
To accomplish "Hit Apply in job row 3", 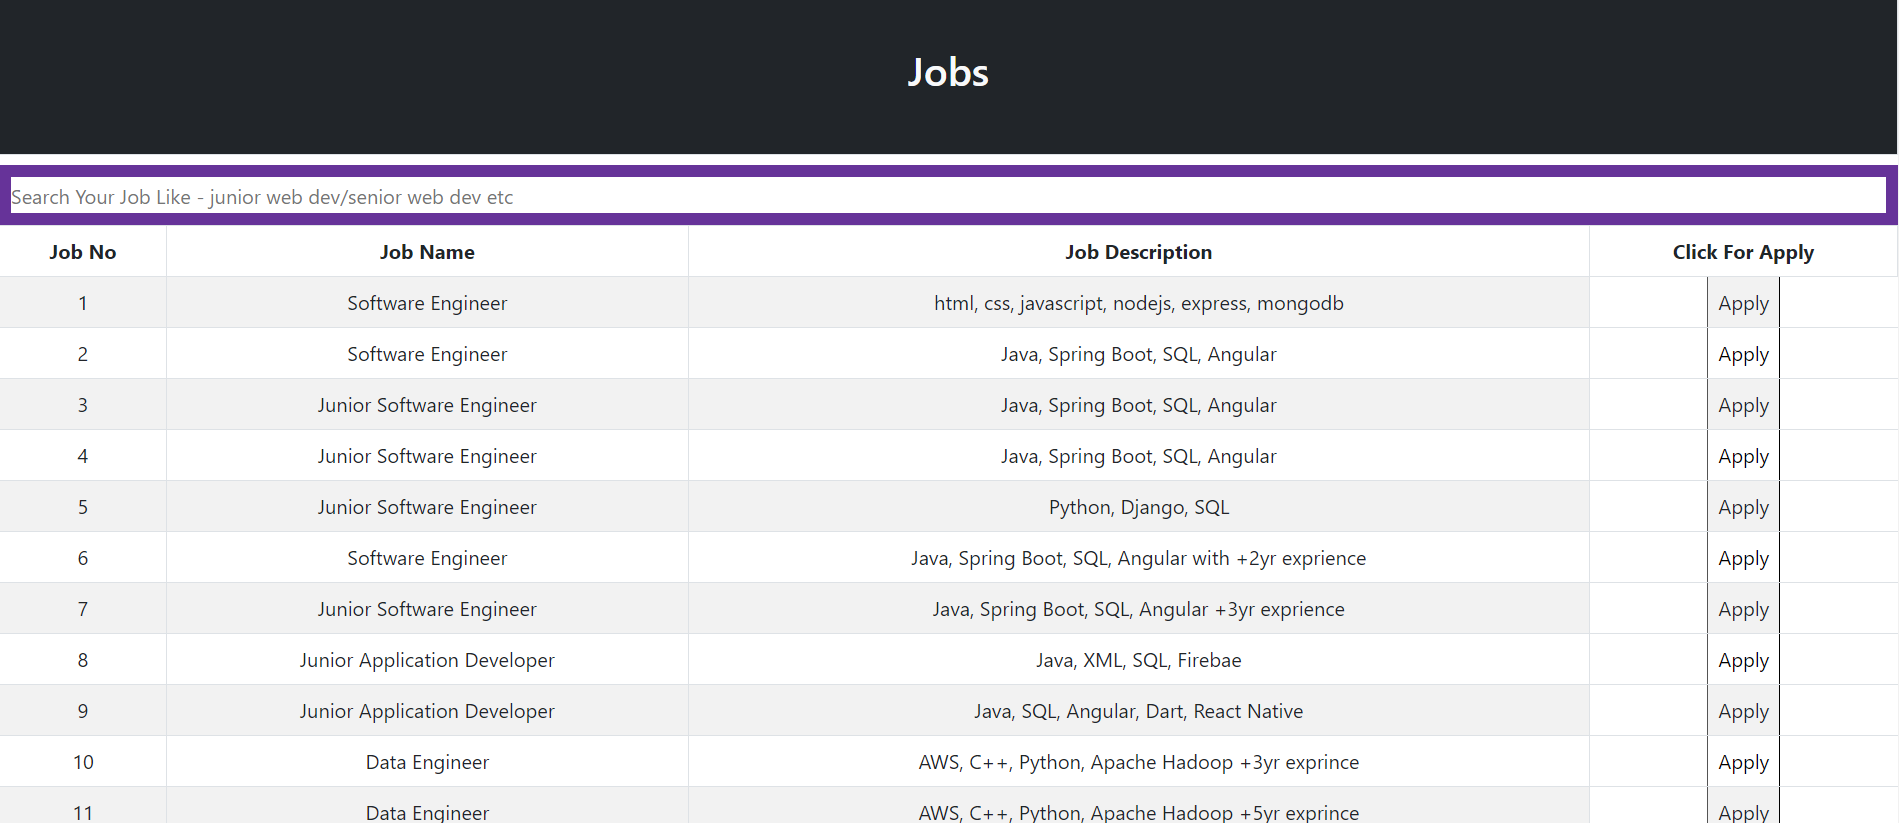I will 1743,405.
